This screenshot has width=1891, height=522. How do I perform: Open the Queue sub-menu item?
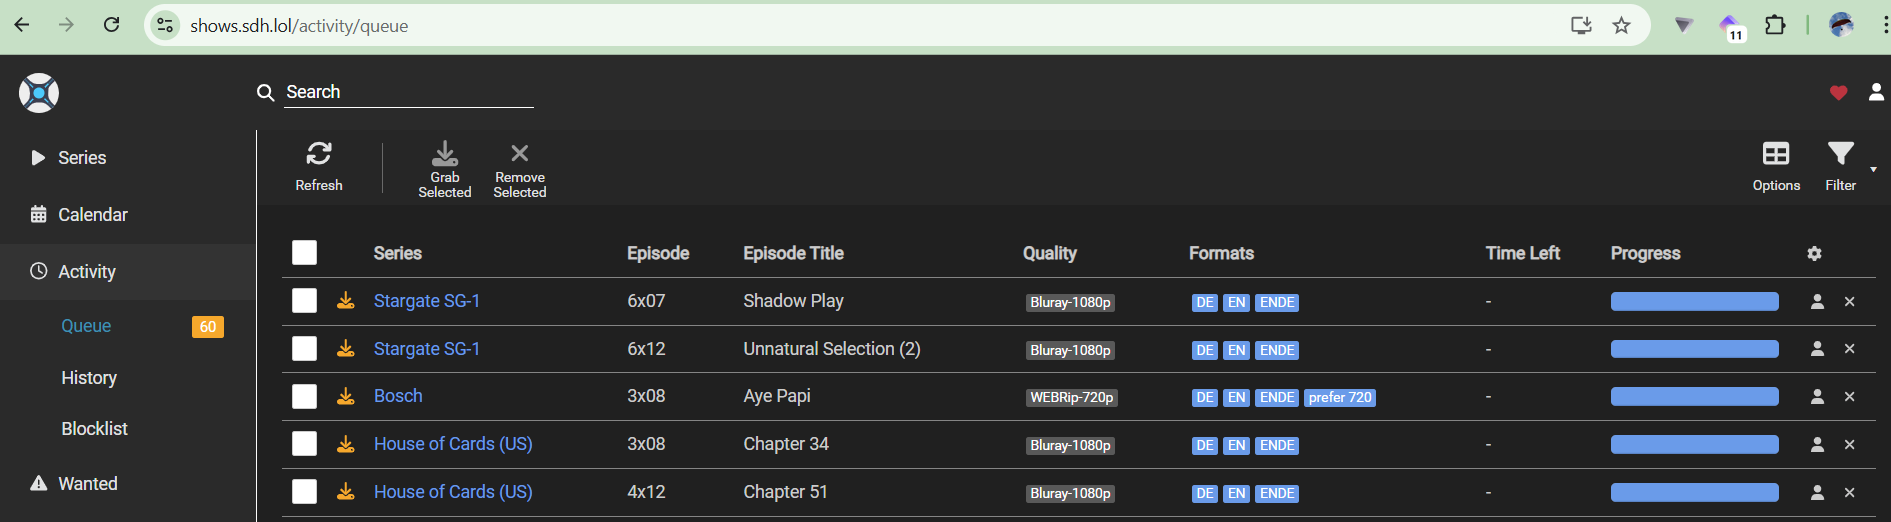click(86, 326)
